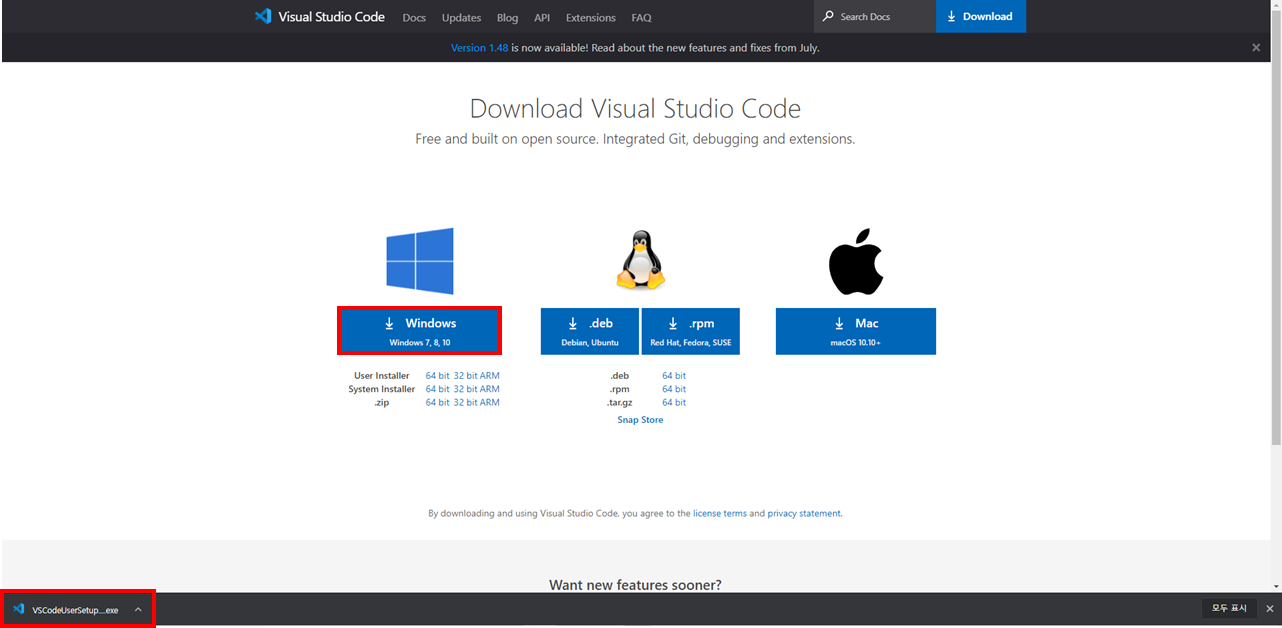1282x628 pixels.
Task: Click the 'Want new features sooner?' heading
Action: [635, 584]
